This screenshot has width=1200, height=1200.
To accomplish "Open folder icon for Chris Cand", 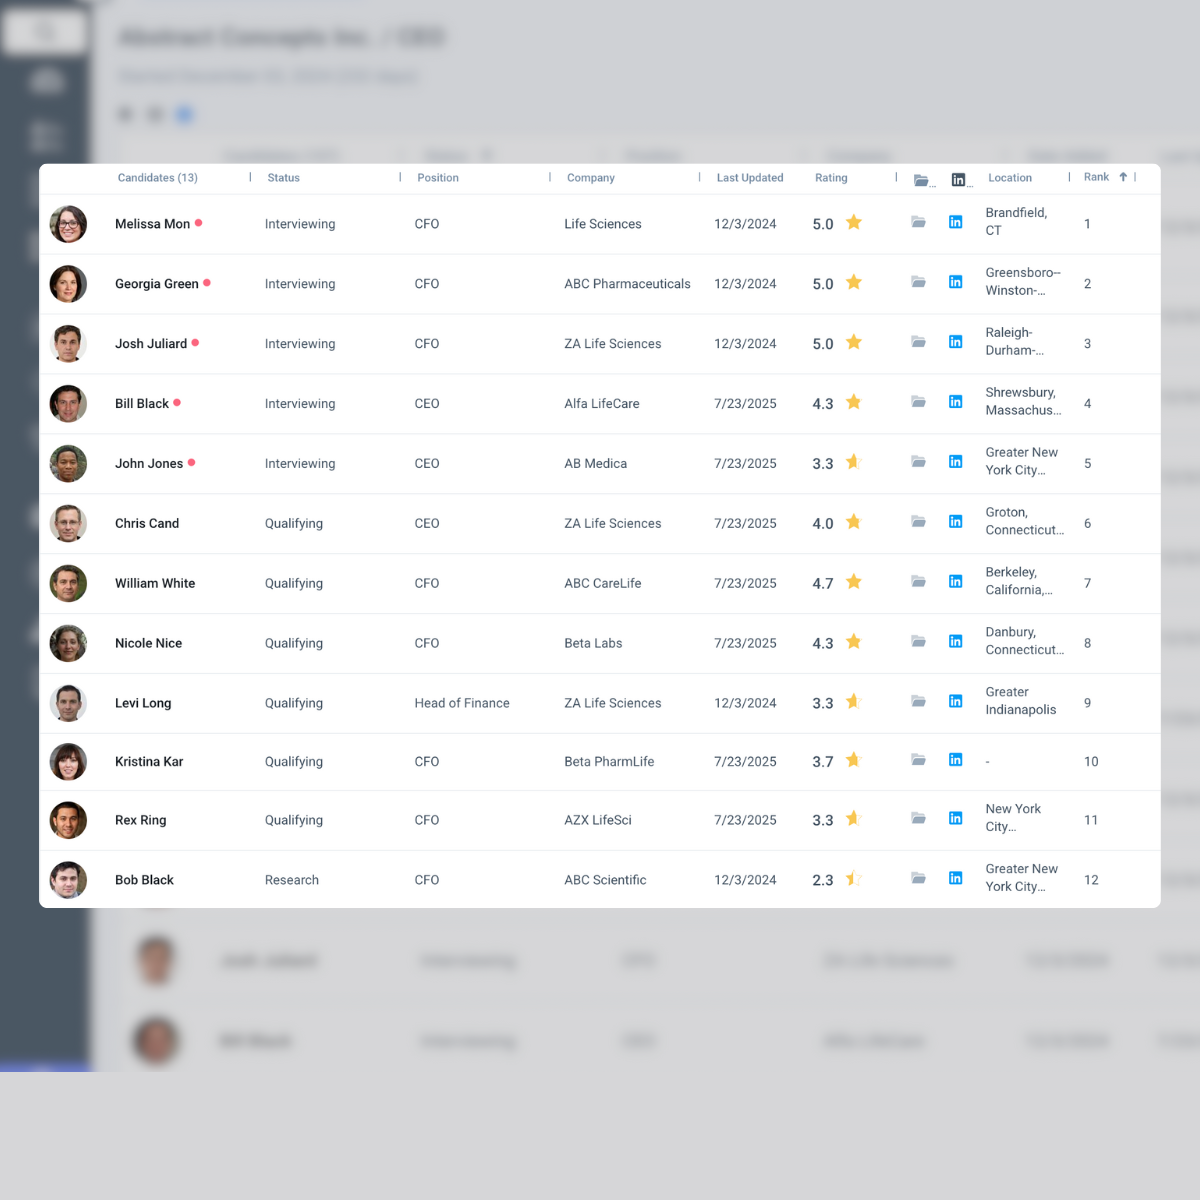I will pos(918,522).
